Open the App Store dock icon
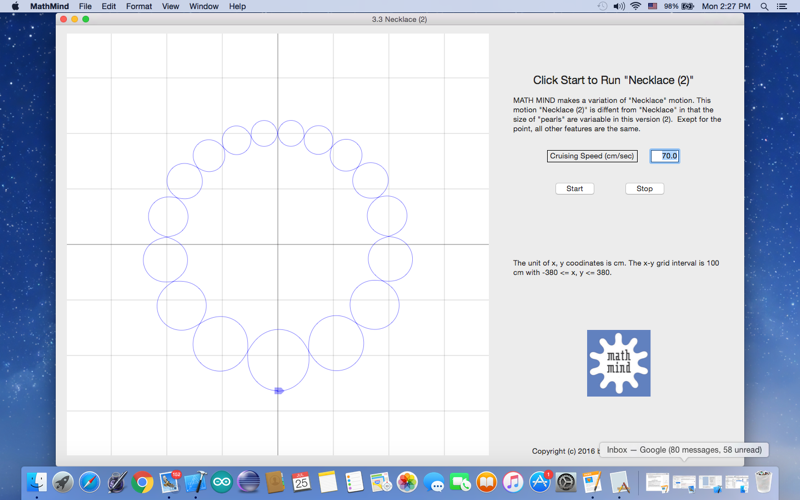Image resolution: width=800 pixels, height=500 pixels. pos(539,482)
